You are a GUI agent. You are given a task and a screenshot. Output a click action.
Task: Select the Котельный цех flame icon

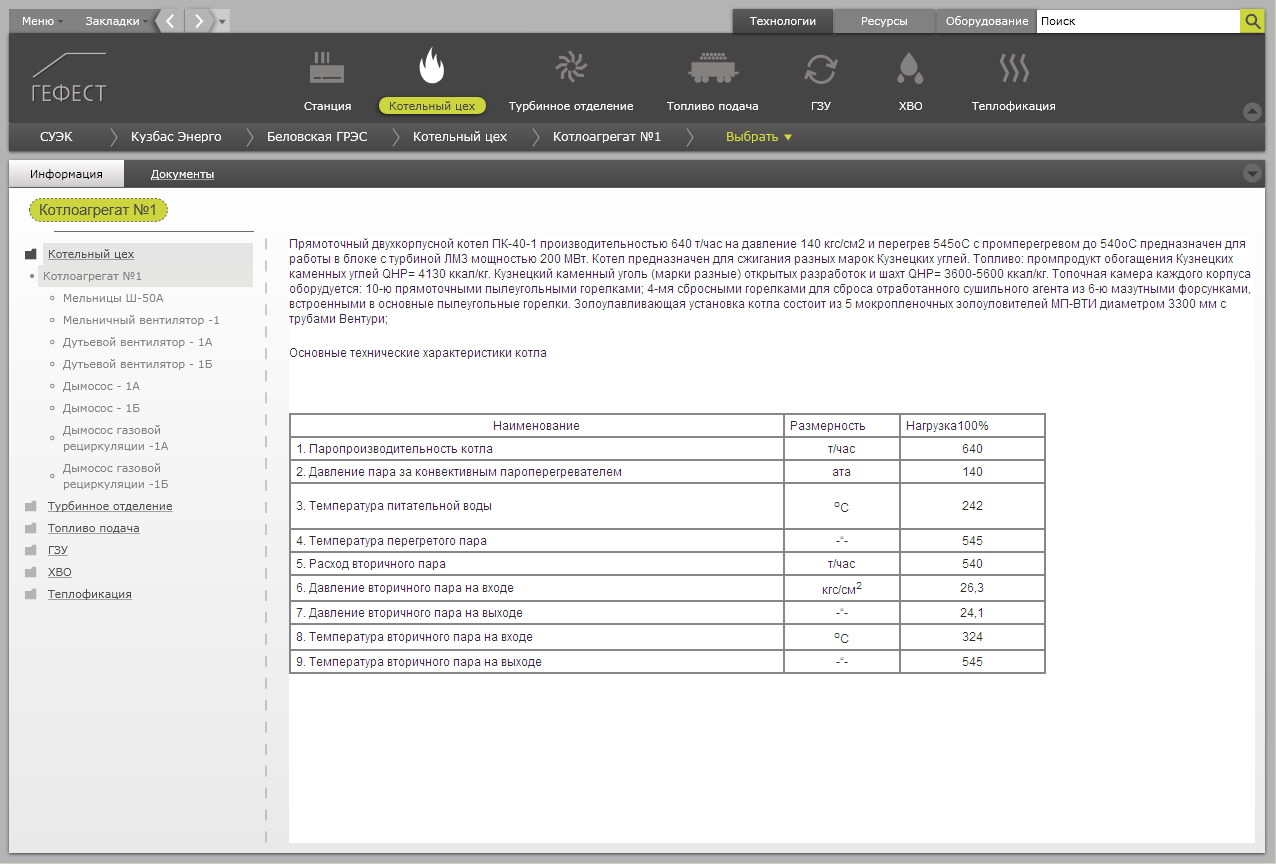click(431, 66)
